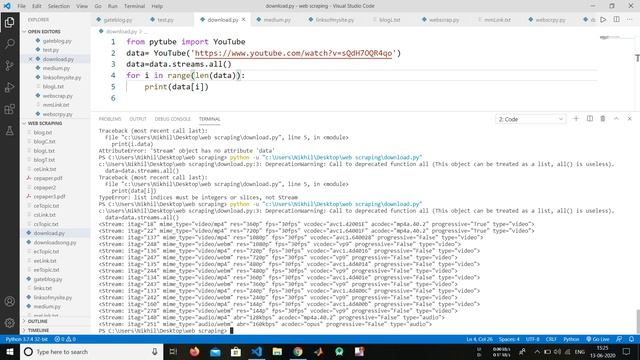
Task: Click the notifications bell in status bar
Action: (x=631, y=339)
